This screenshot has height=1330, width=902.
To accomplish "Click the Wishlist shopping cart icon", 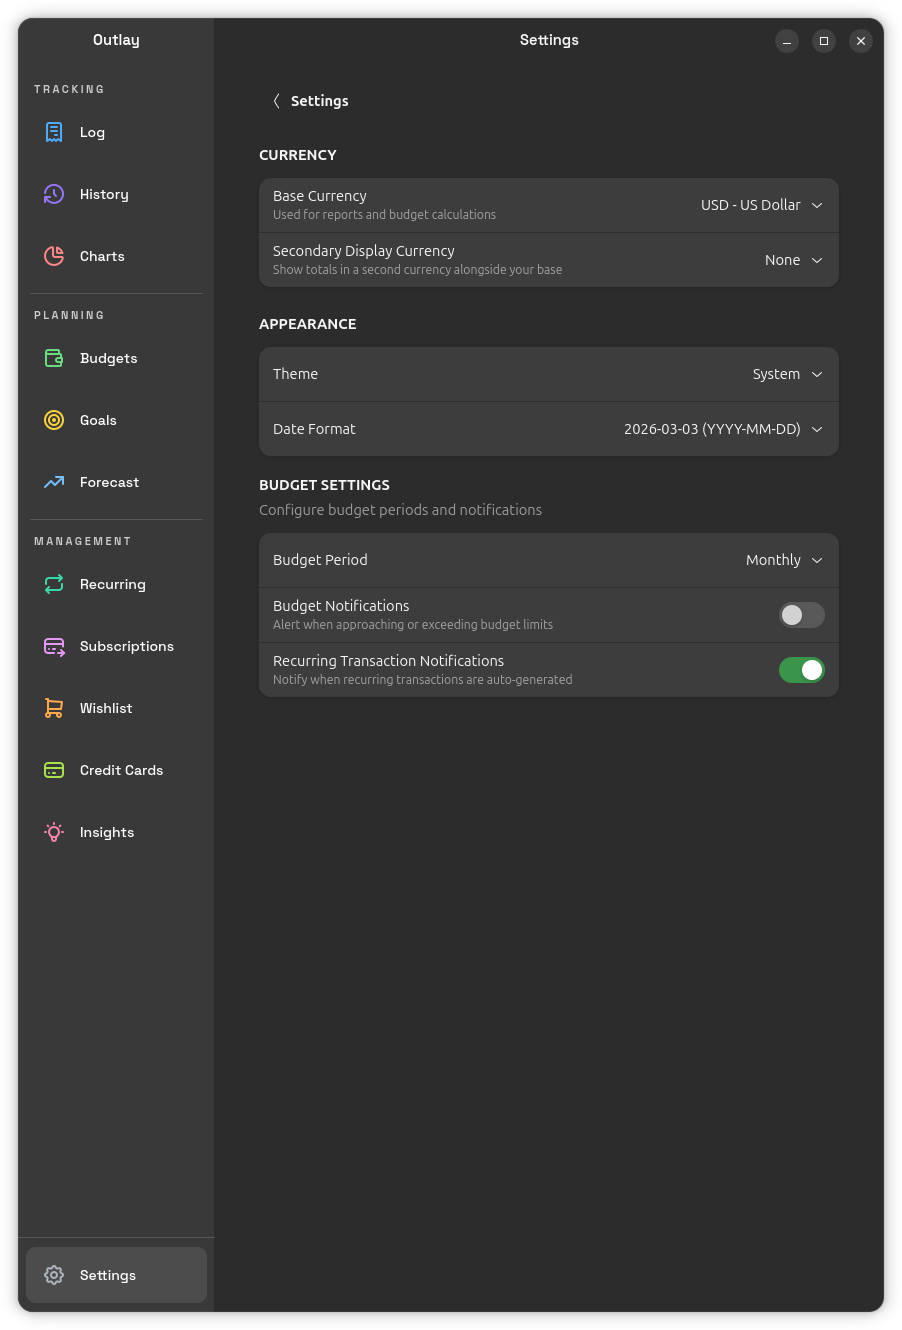I will pyautogui.click(x=54, y=708).
